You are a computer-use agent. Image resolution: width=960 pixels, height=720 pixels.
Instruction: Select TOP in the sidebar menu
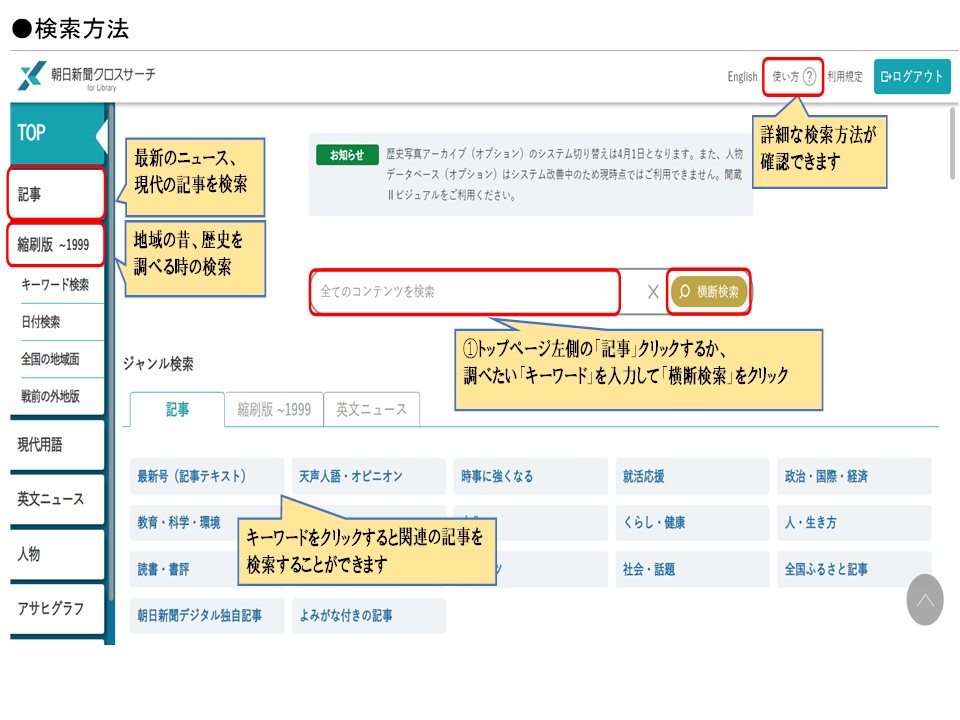58,133
